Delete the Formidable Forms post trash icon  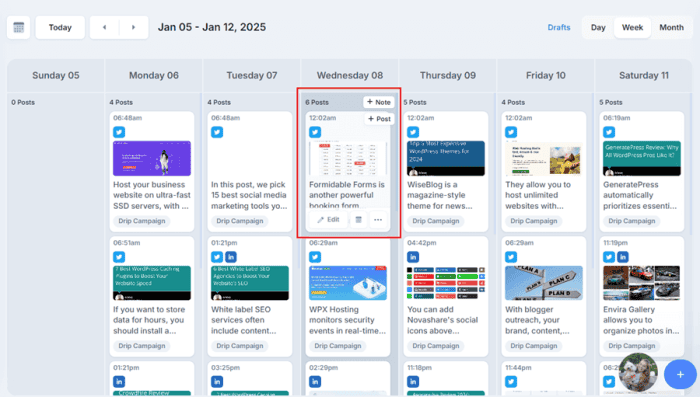click(x=358, y=220)
